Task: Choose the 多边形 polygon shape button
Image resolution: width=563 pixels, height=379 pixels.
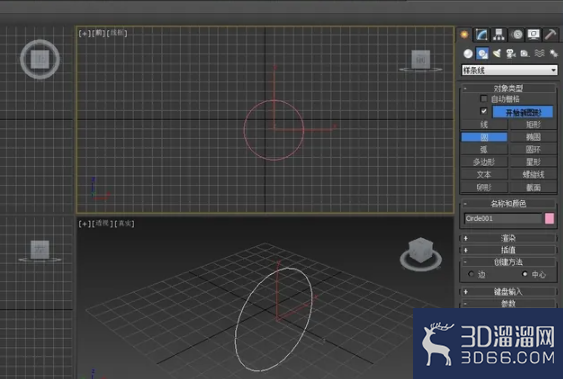Action: point(484,162)
